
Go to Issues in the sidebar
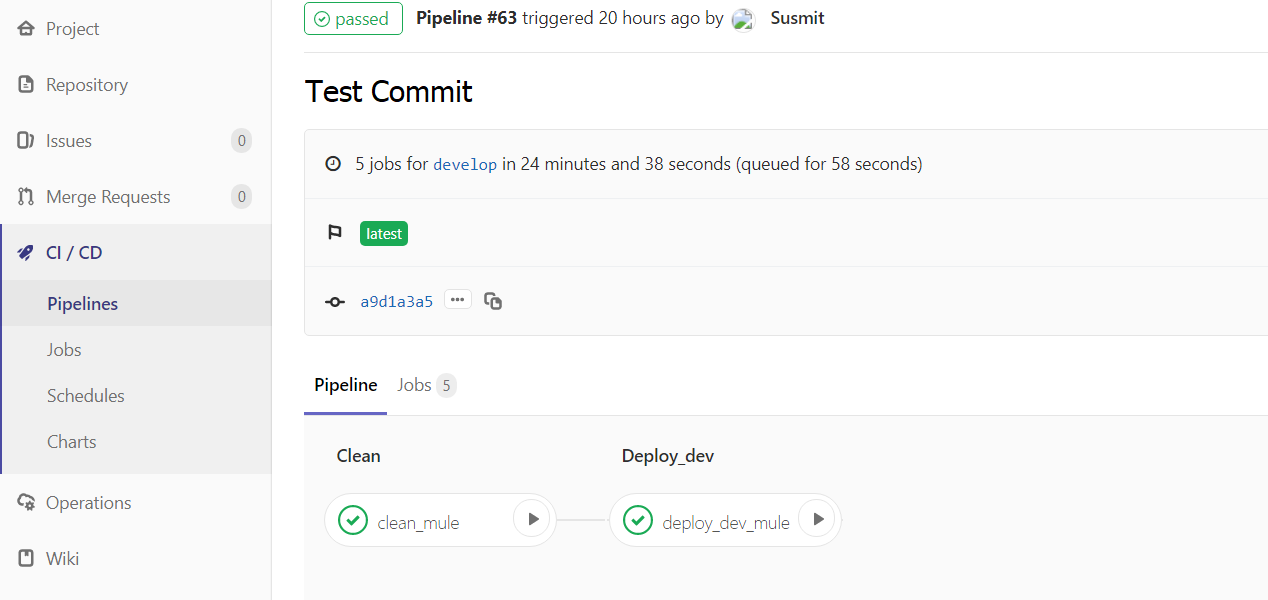pyautogui.click(x=68, y=141)
